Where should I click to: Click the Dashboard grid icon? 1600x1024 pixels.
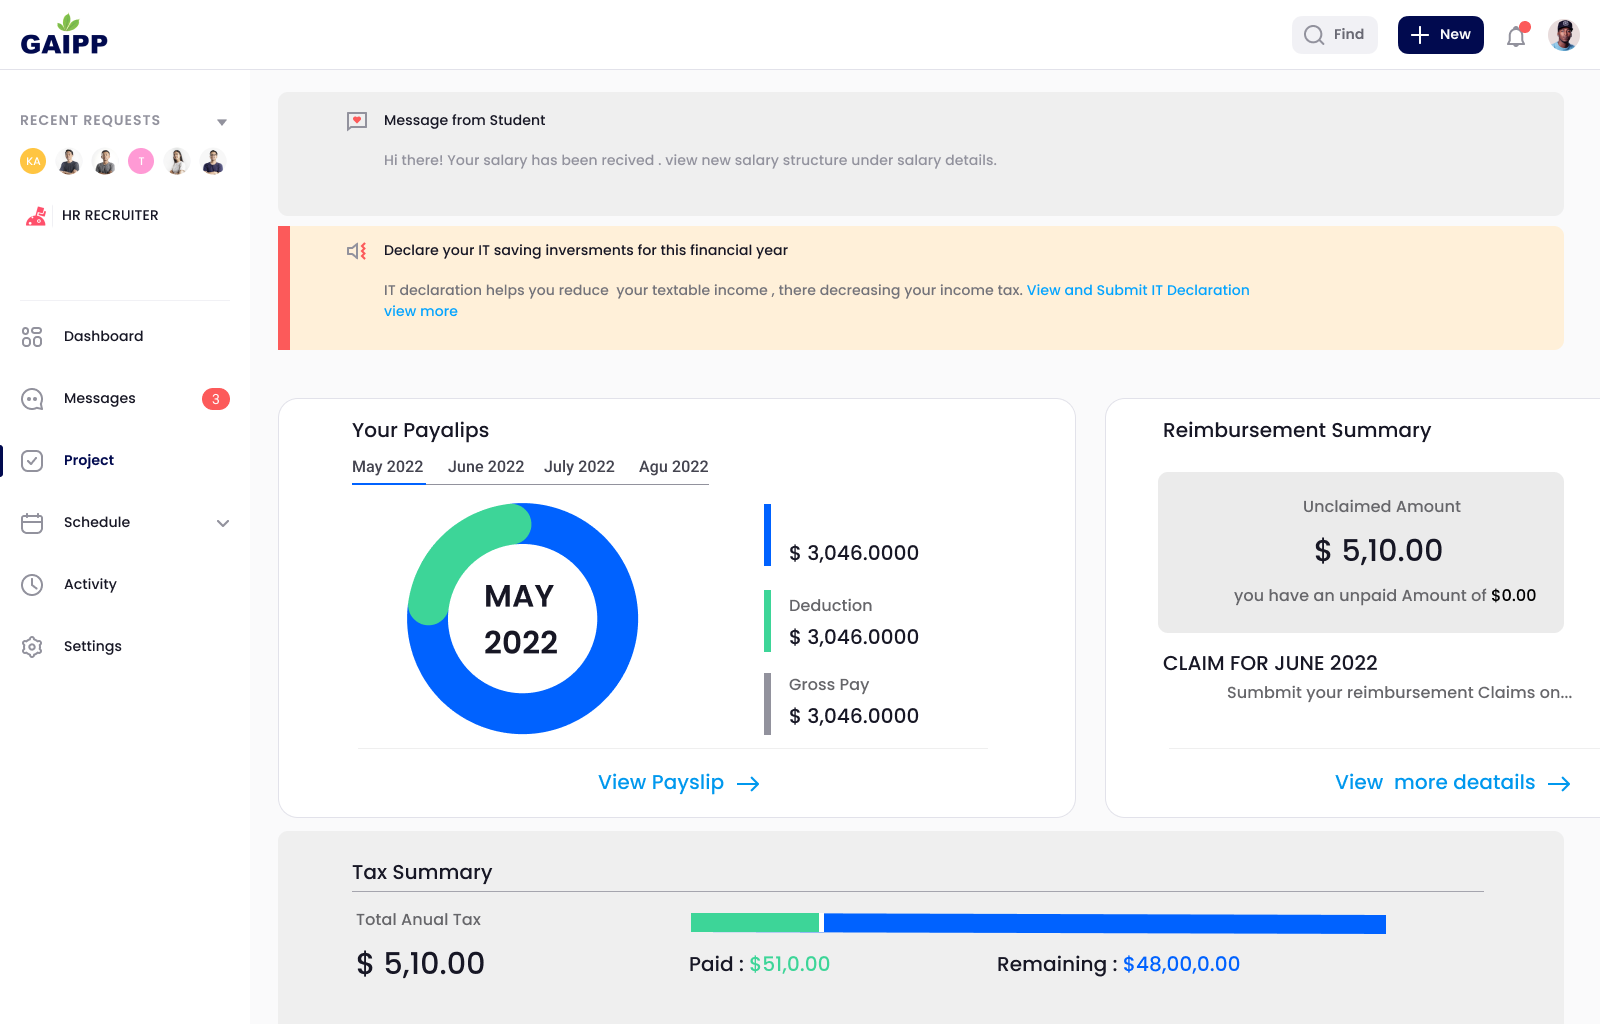coord(32,337)
